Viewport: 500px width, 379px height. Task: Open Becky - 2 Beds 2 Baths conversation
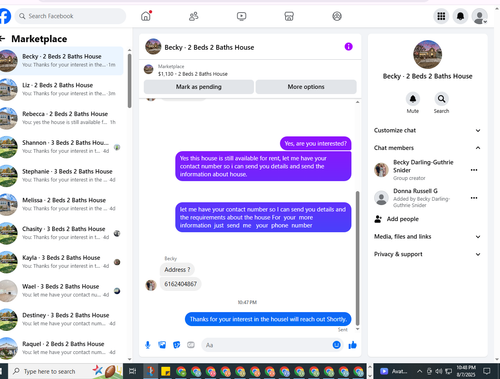[x=62, y=61]
